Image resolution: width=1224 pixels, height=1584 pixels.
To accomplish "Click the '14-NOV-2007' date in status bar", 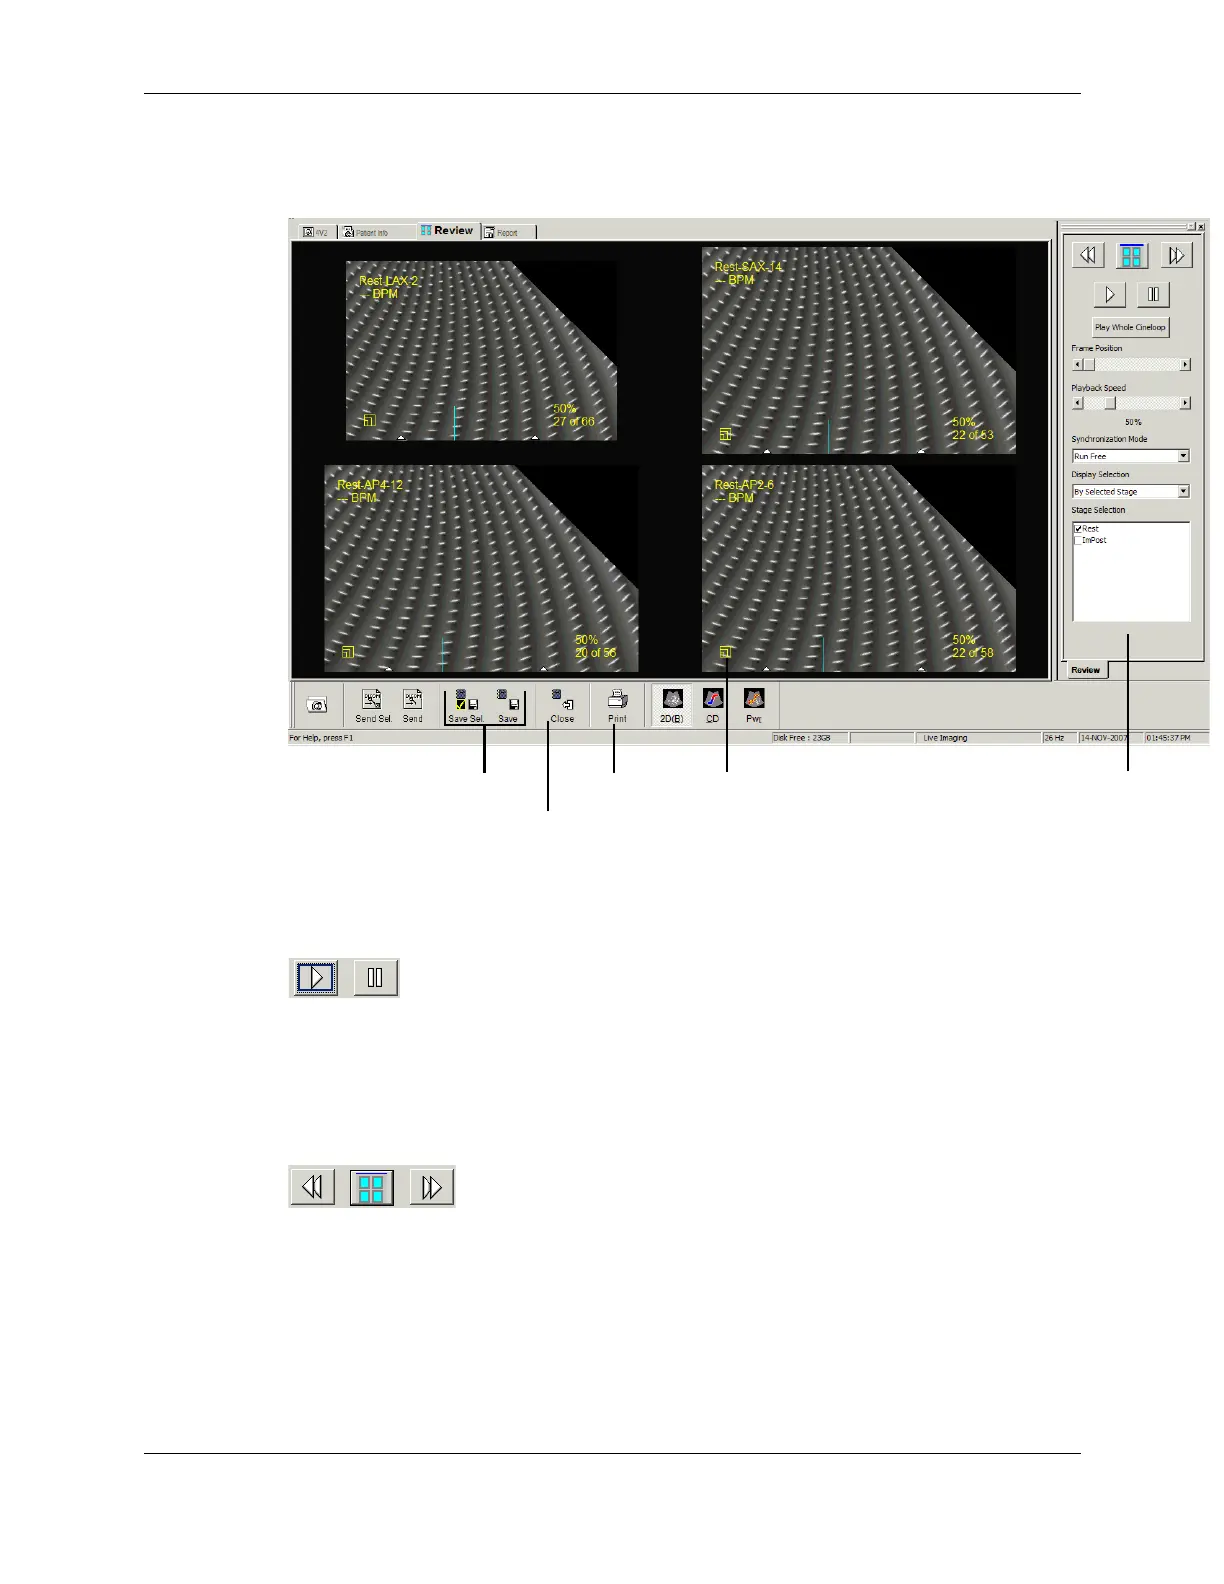I will point(1105,738).
